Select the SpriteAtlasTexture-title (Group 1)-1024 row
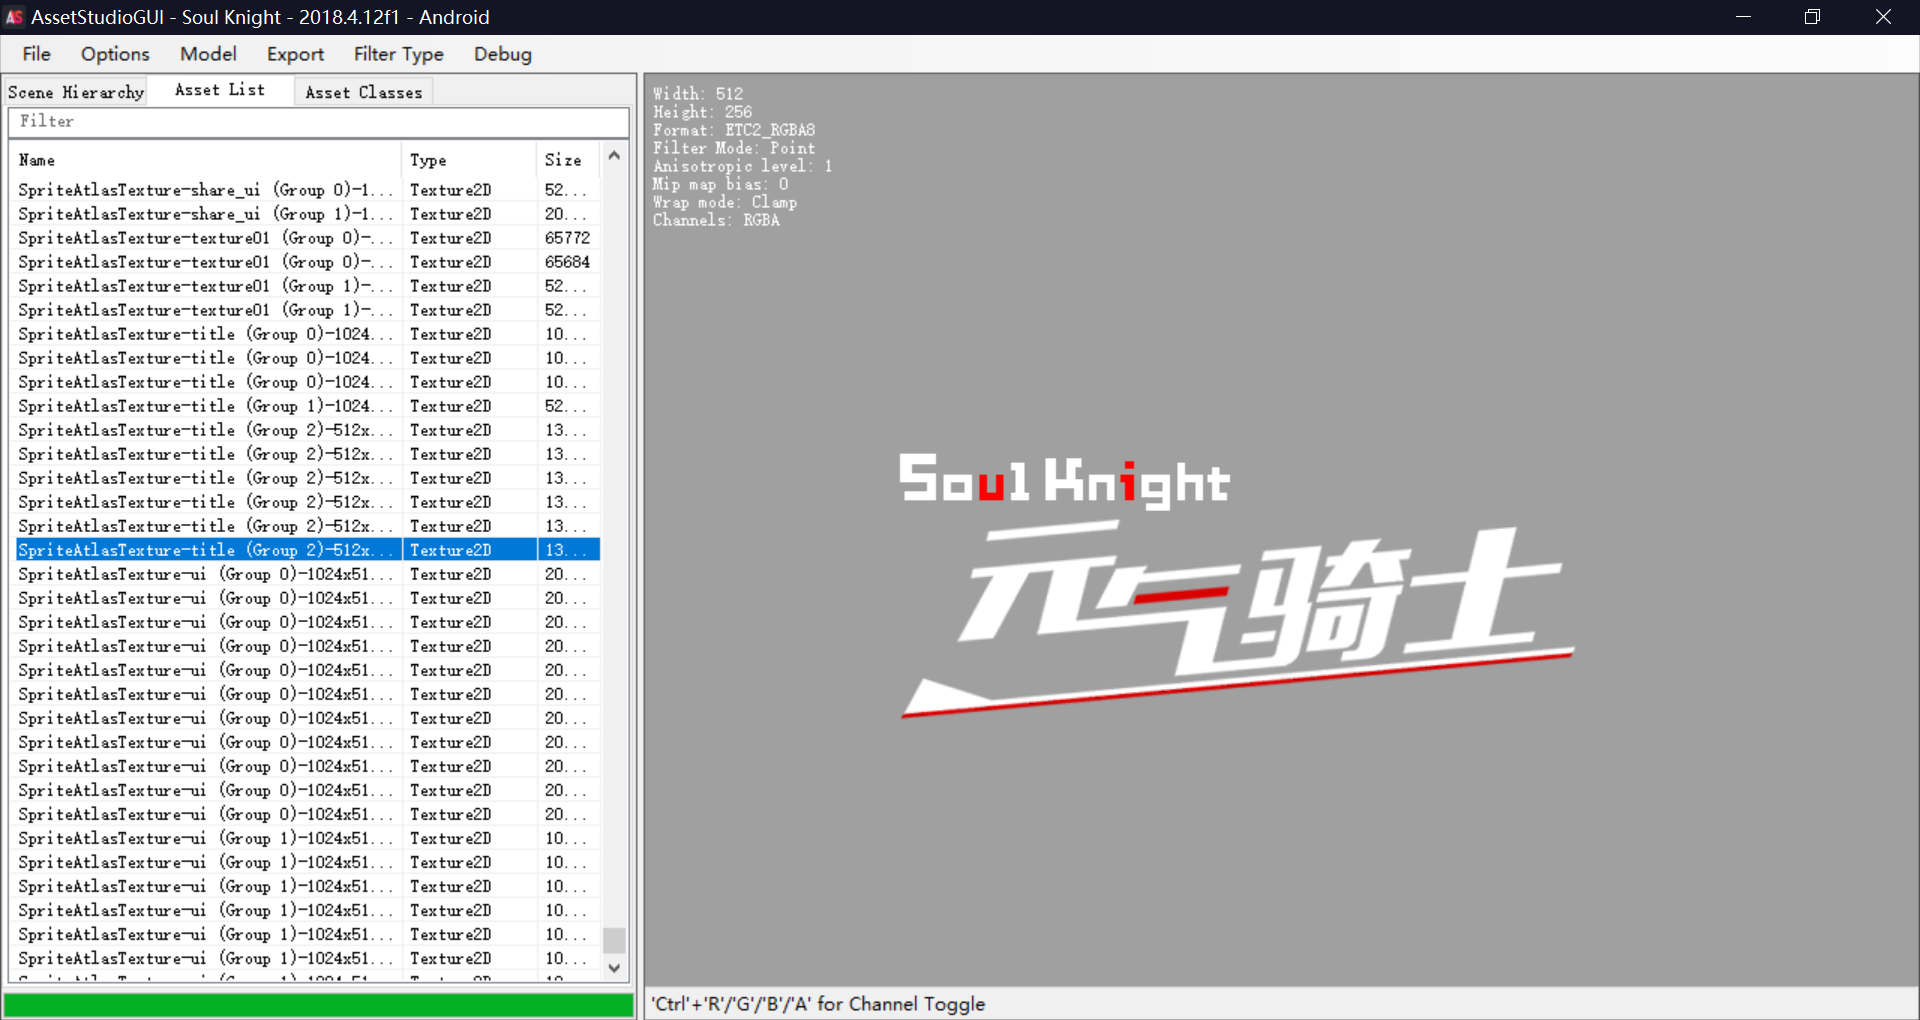Screen dimensions: 1920x1020 pyautogui.click(x=308, y=406)
